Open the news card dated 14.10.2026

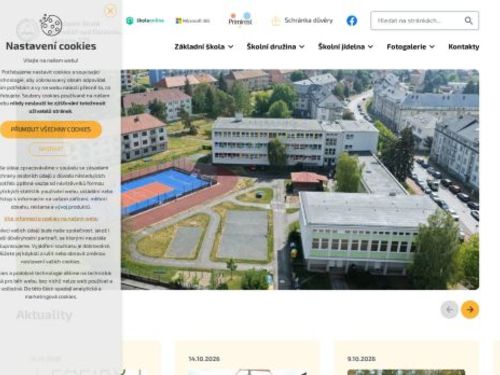coord(248,358)
